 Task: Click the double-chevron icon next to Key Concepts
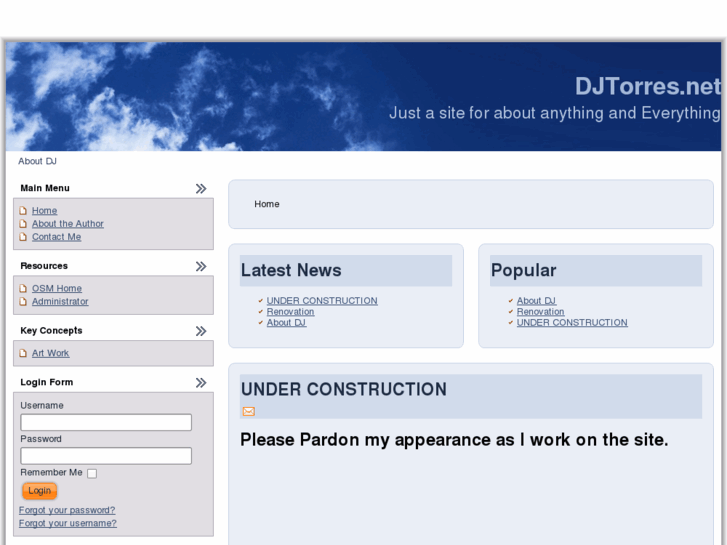(x=201, y=331)
